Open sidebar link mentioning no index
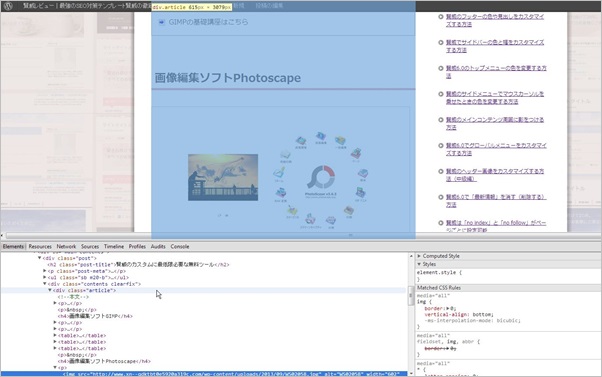602x377 pixels. pyautogui.click(x=496, y=226)
